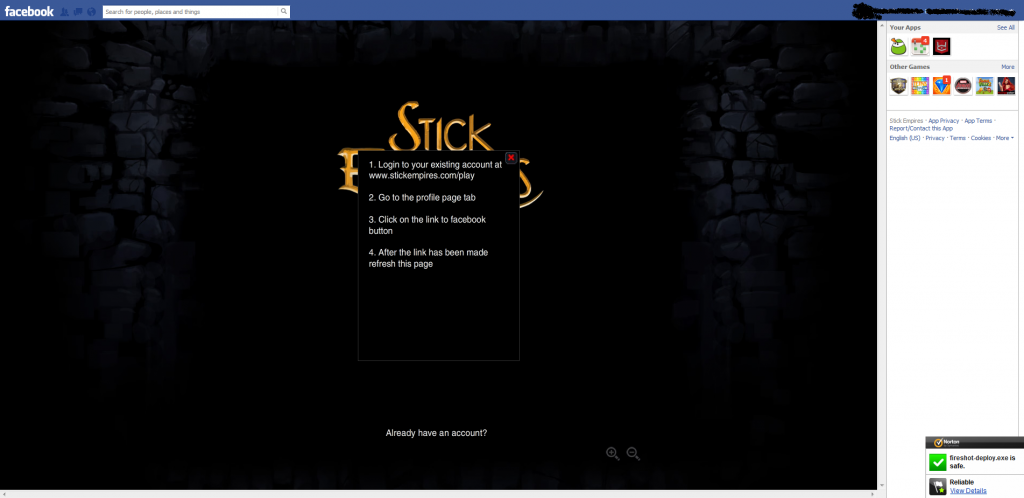The image size is (1024, 498).
Task: Zoom out the game view
Action: 633,454
